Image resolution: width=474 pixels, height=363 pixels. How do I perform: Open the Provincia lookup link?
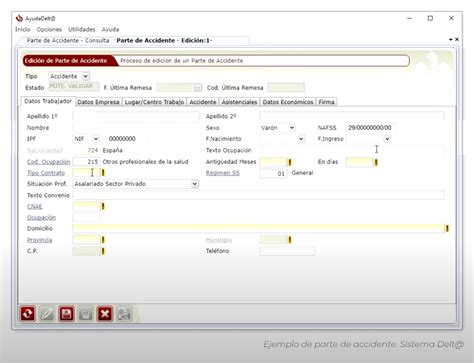(x=39, y=240)
